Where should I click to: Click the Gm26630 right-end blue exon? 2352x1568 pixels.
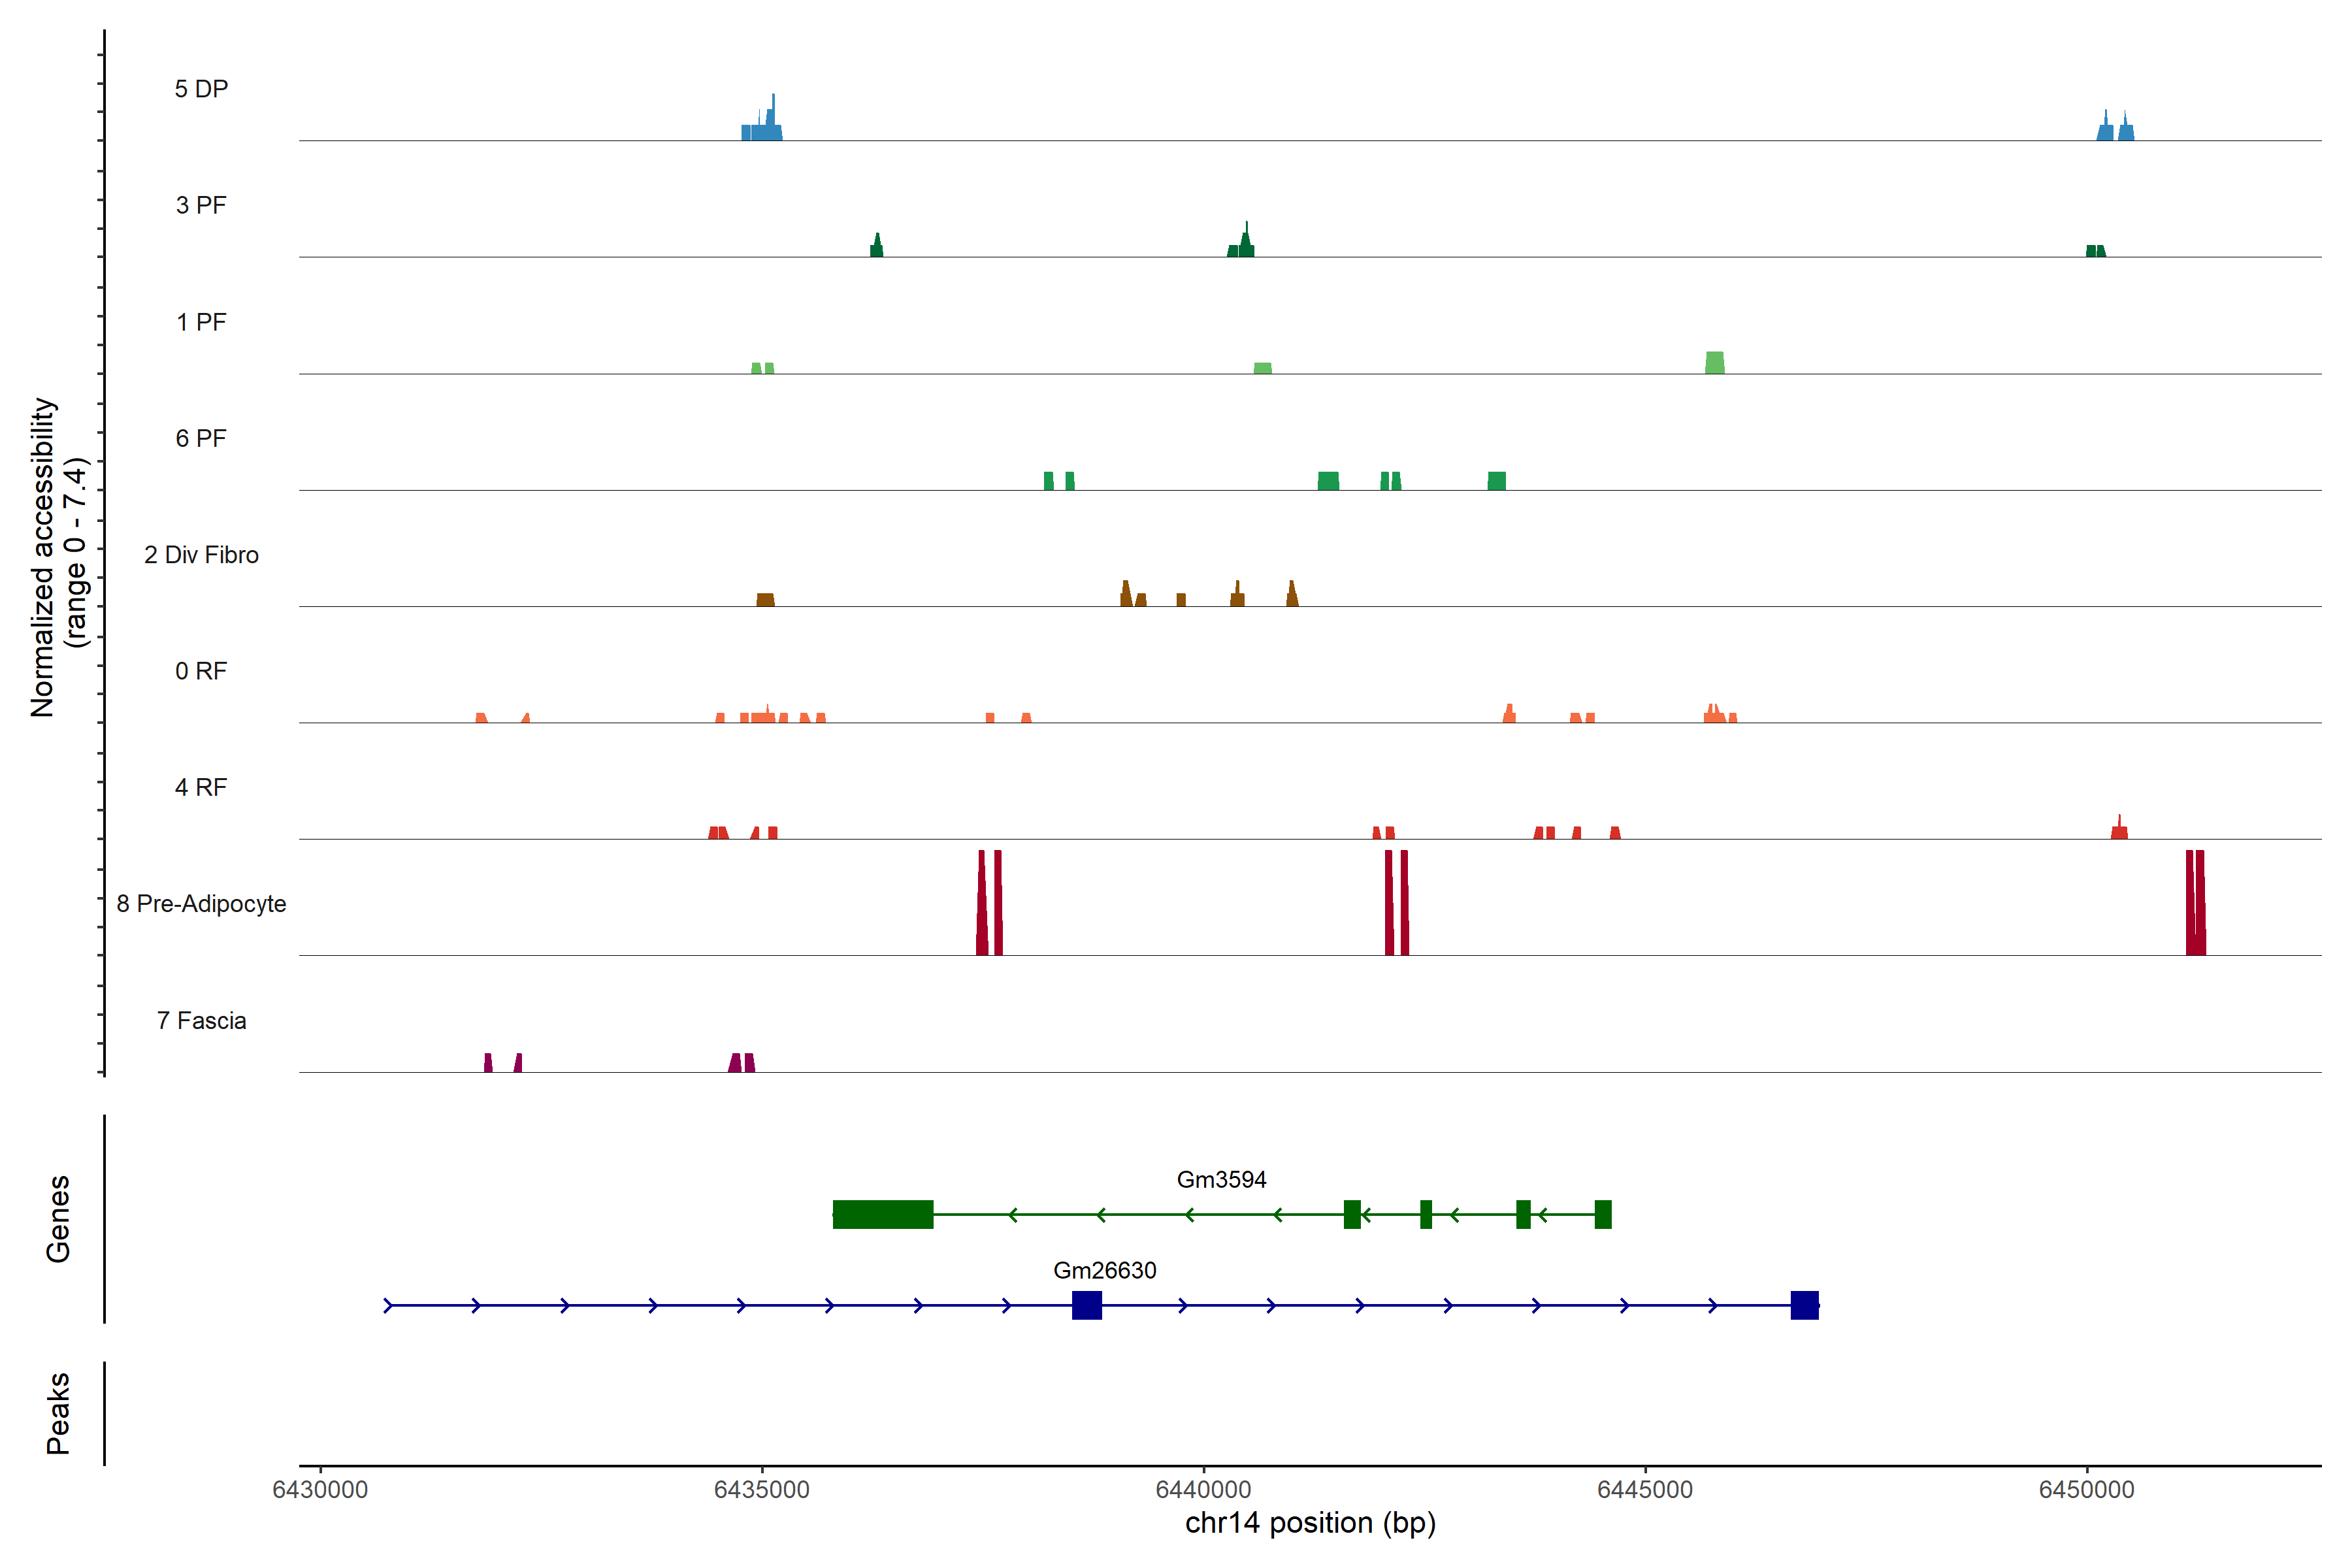click(x=1804, y=1305)
